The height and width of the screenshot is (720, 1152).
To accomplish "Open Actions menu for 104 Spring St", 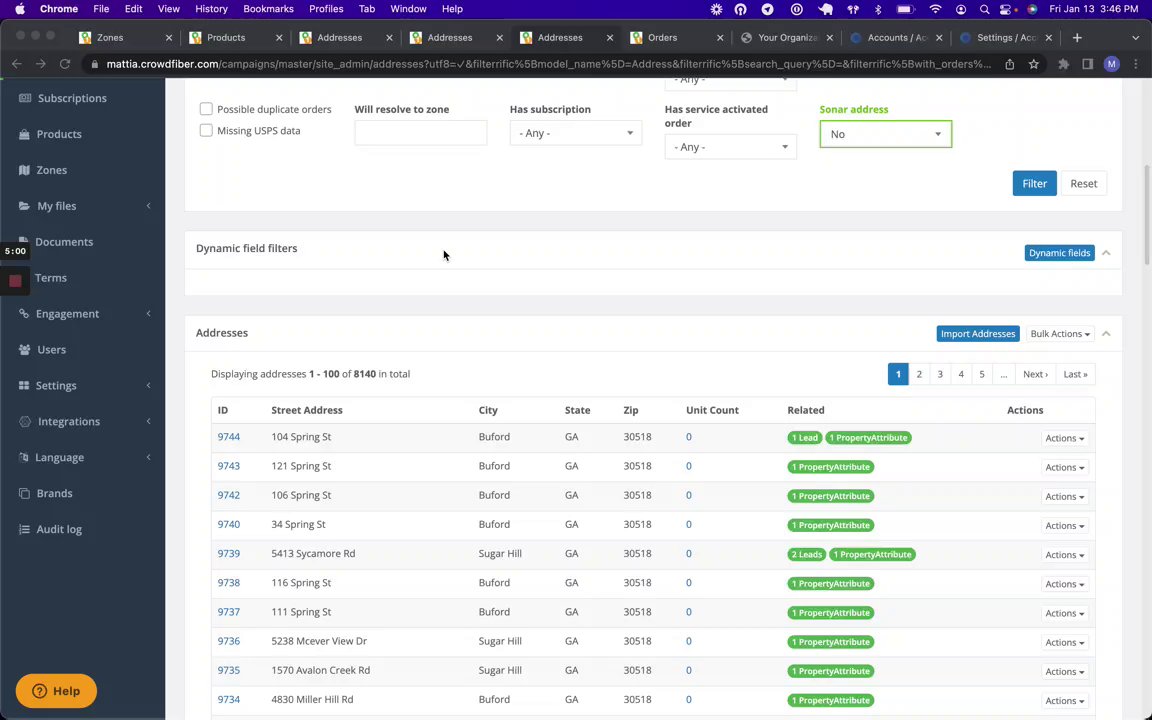I will (1065, 438).
